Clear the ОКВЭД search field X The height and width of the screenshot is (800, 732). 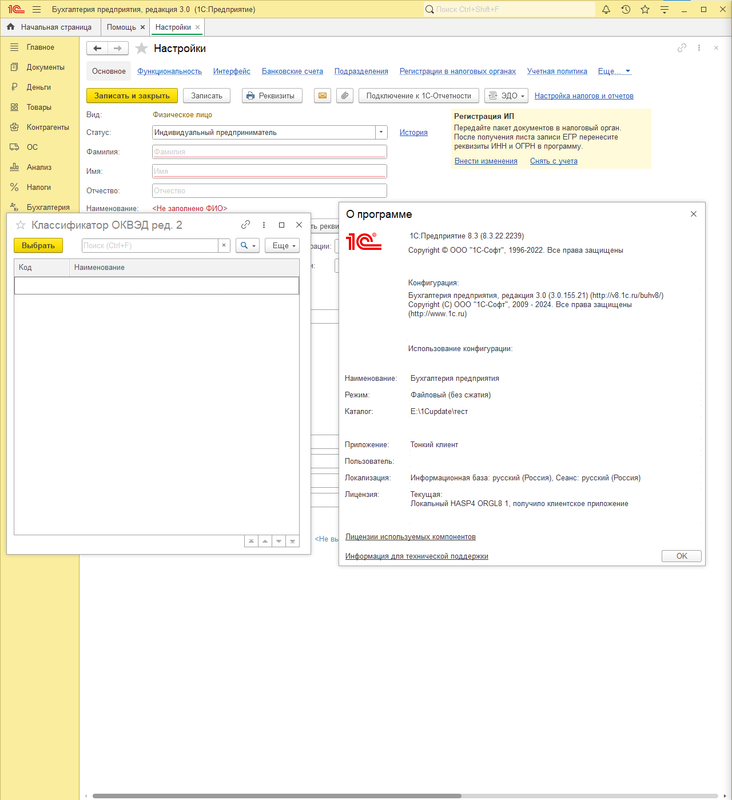[x=224, y=245]
